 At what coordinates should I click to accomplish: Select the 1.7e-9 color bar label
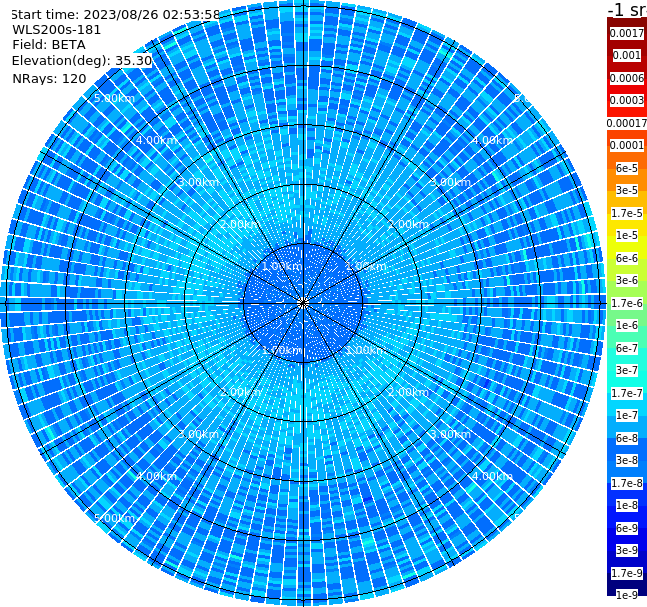pos(627,573)
